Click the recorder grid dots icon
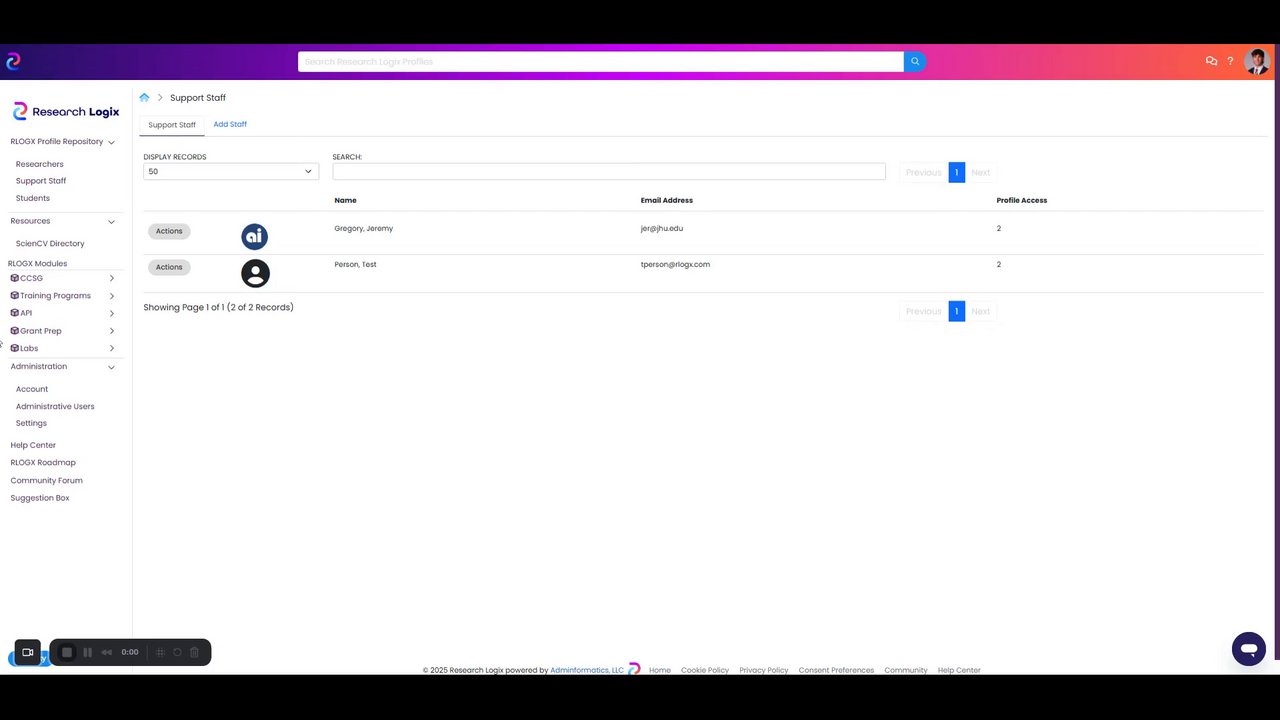This screenshot has height=720, width=1280. pyautogui.click(x=160, y=652)
